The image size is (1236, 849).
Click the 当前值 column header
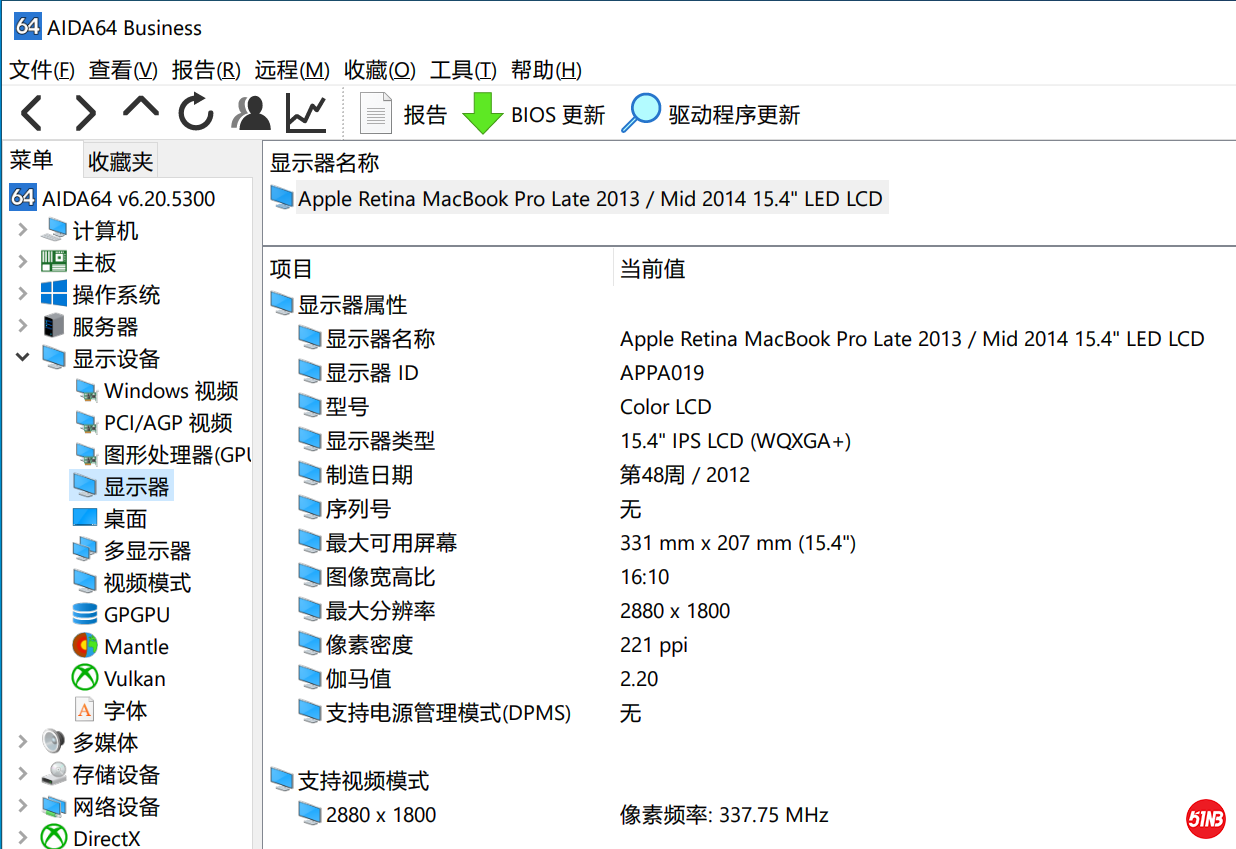click(652, 268)
